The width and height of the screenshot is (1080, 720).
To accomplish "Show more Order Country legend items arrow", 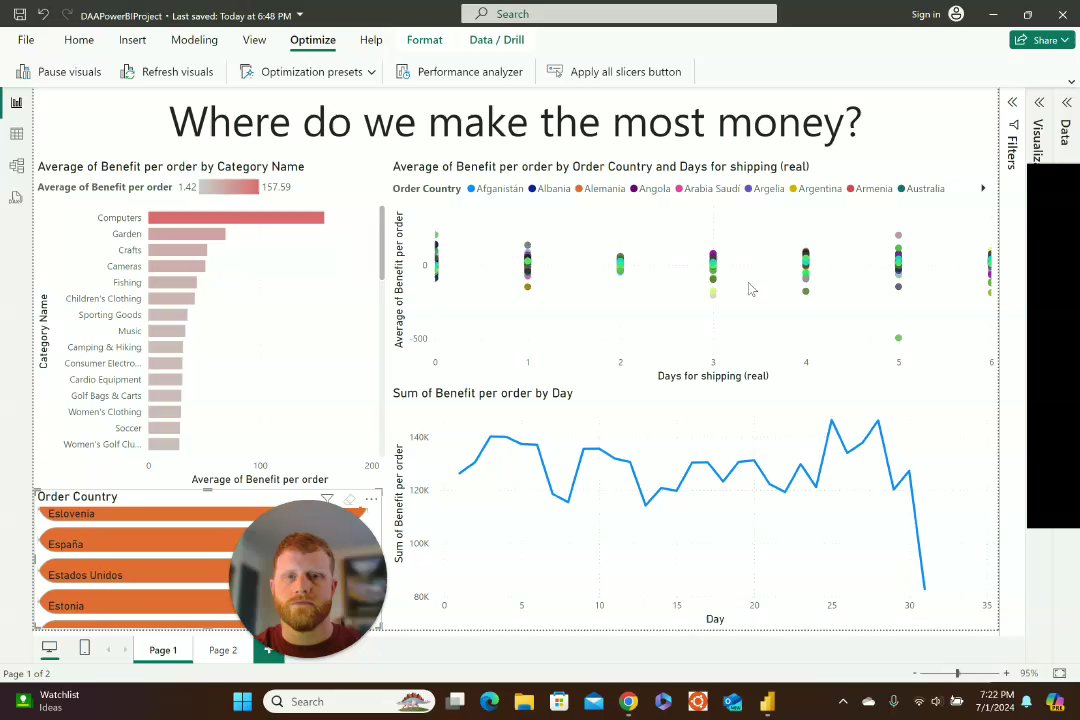I will [x=983, y=188].
